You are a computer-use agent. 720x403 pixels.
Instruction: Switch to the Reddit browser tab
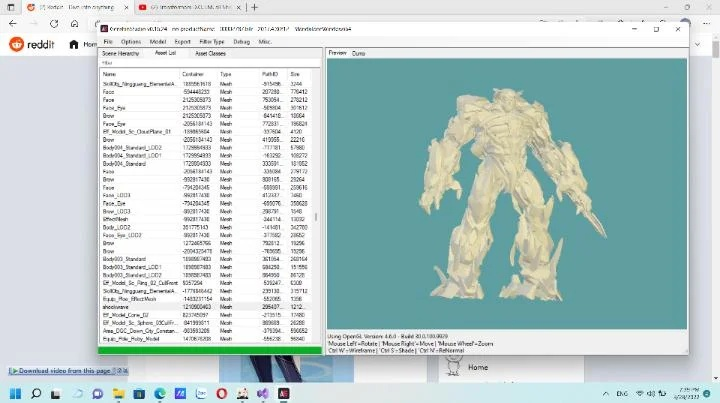coord(76,7)
